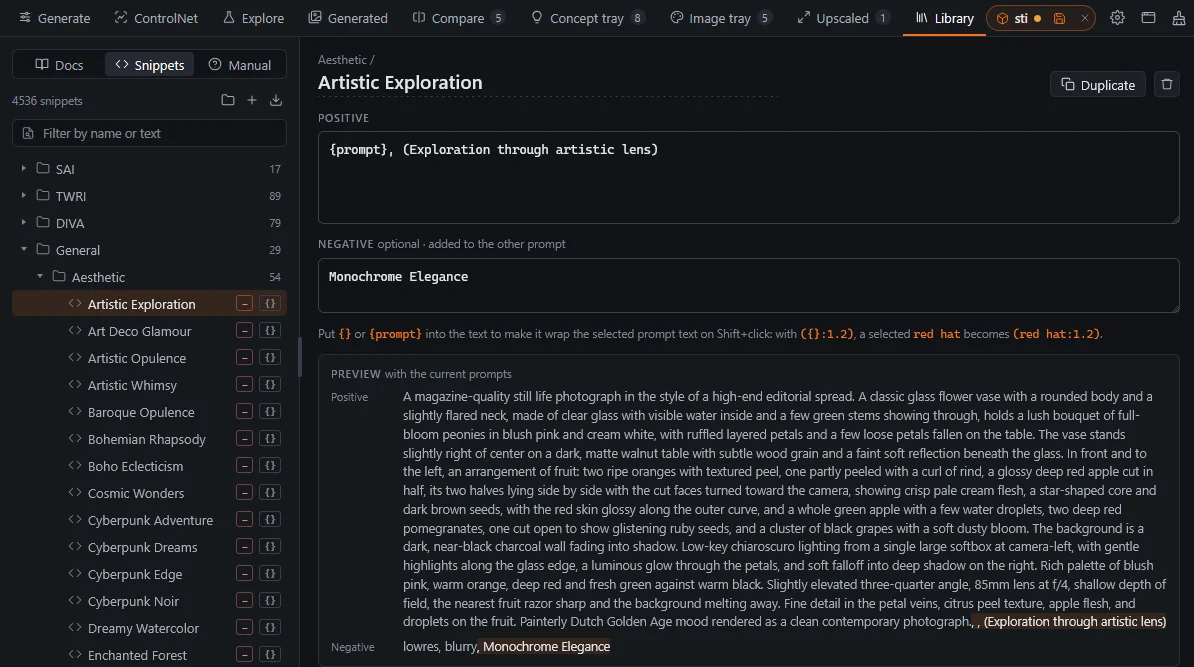
Task: Toggle the minus button on Artistic Exploration
Action: 244,304
